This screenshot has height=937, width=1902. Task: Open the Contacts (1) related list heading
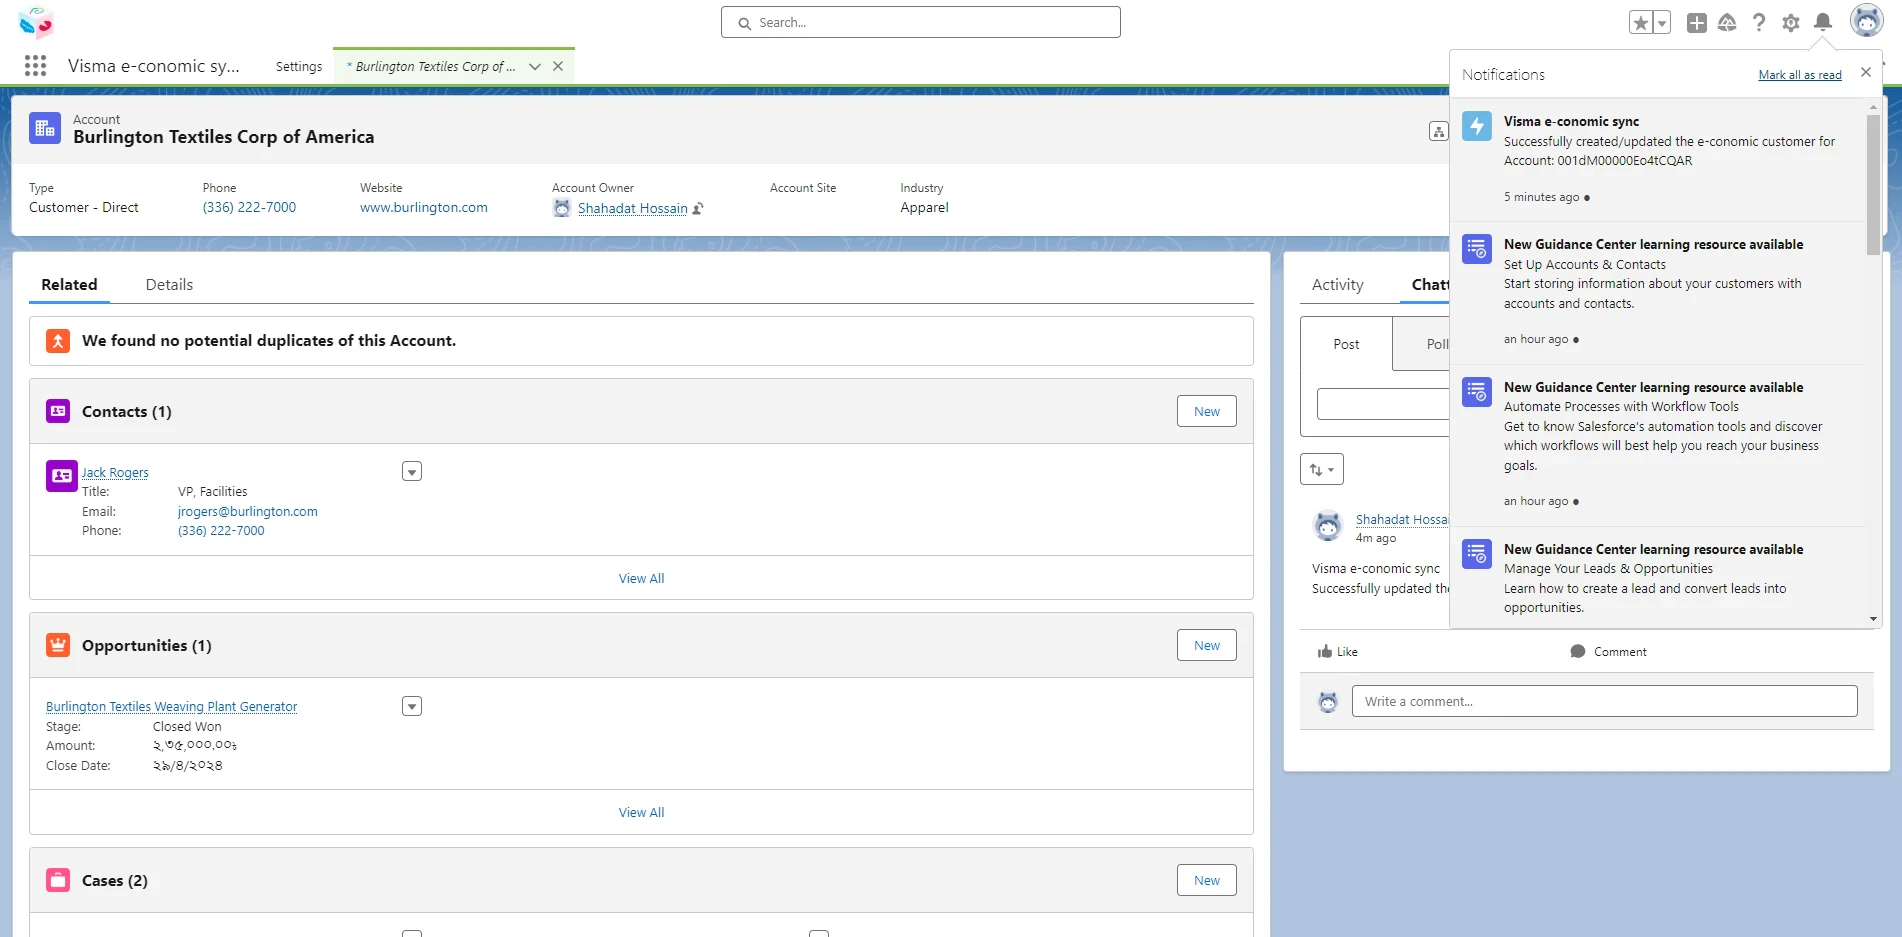point(127,411)
